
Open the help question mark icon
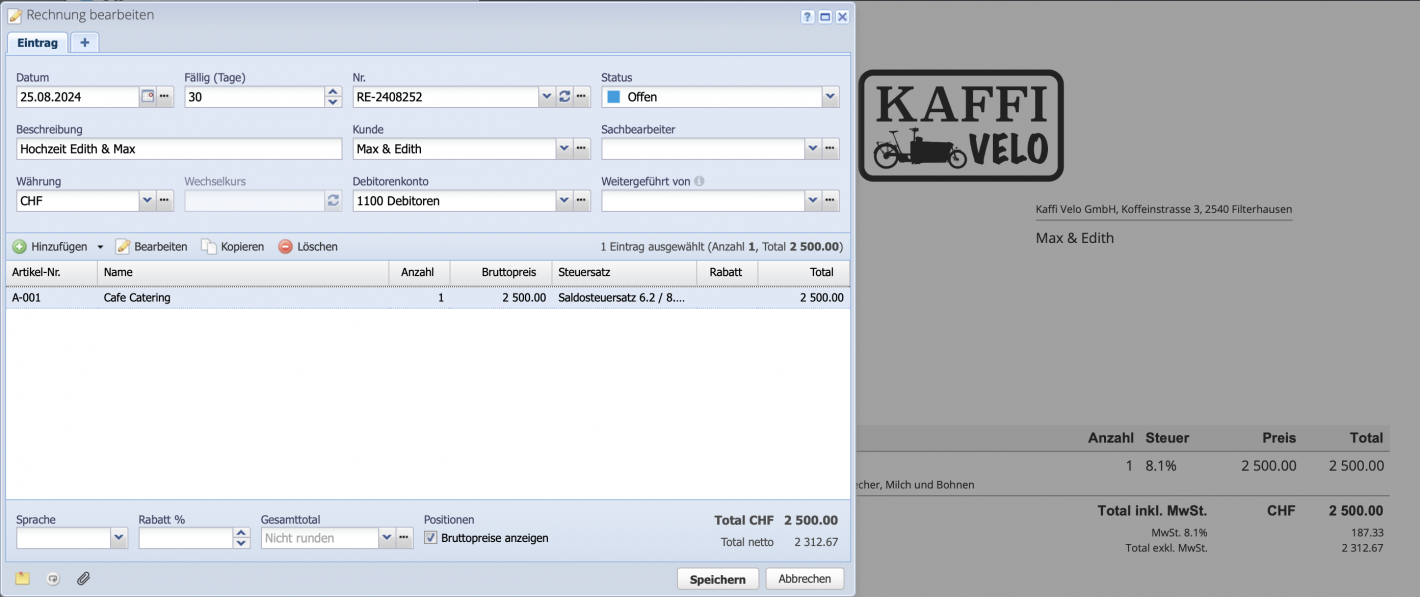(807, 16)
